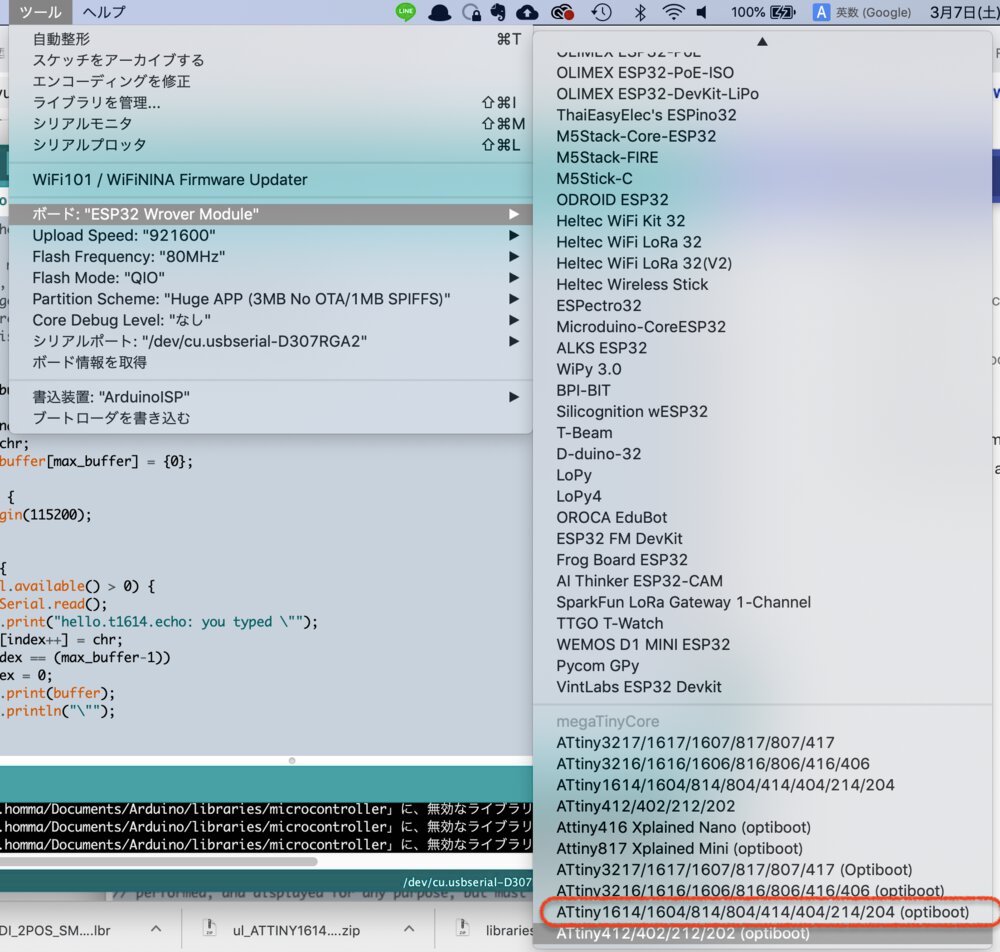Image resolution: width=1000 pixels, height=952 pixels.
Task: Select WEMOS D1 MINI ESP32 board
Action: (x=762, y=644)
